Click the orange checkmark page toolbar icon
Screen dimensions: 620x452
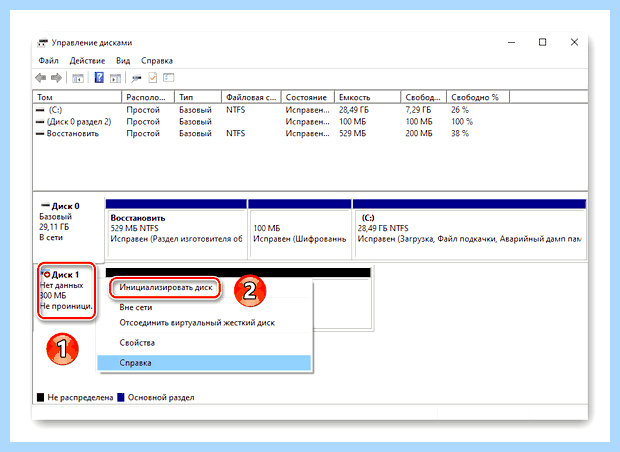(153, 78)
